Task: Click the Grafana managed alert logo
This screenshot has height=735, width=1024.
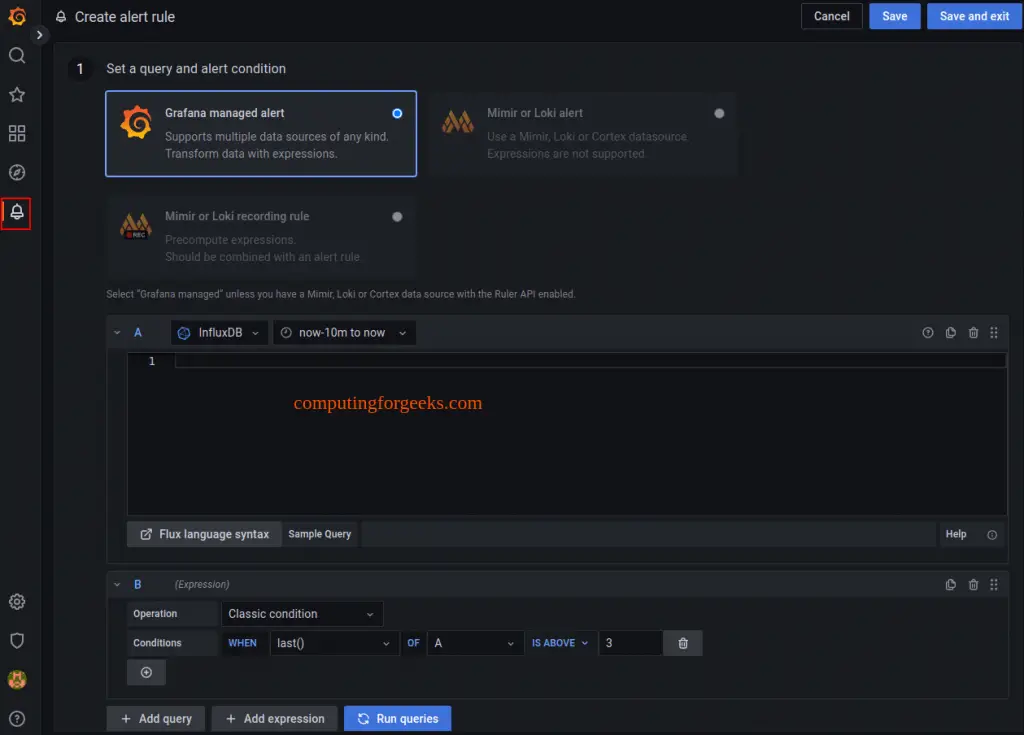Action: pyautogui.click(x=136, y=122)
